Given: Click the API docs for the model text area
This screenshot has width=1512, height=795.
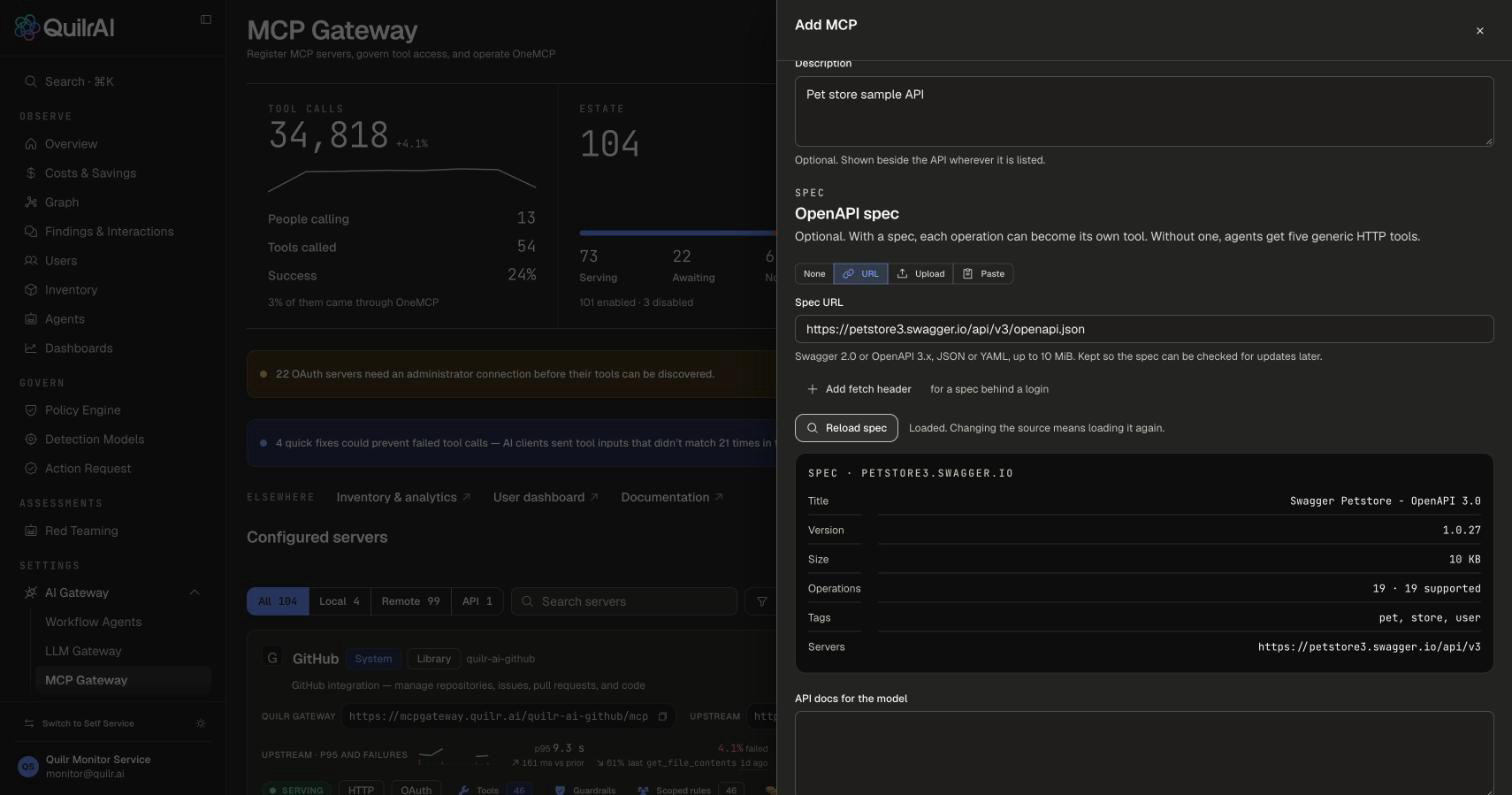Looking at the screenshot, I should [1144, 753].
